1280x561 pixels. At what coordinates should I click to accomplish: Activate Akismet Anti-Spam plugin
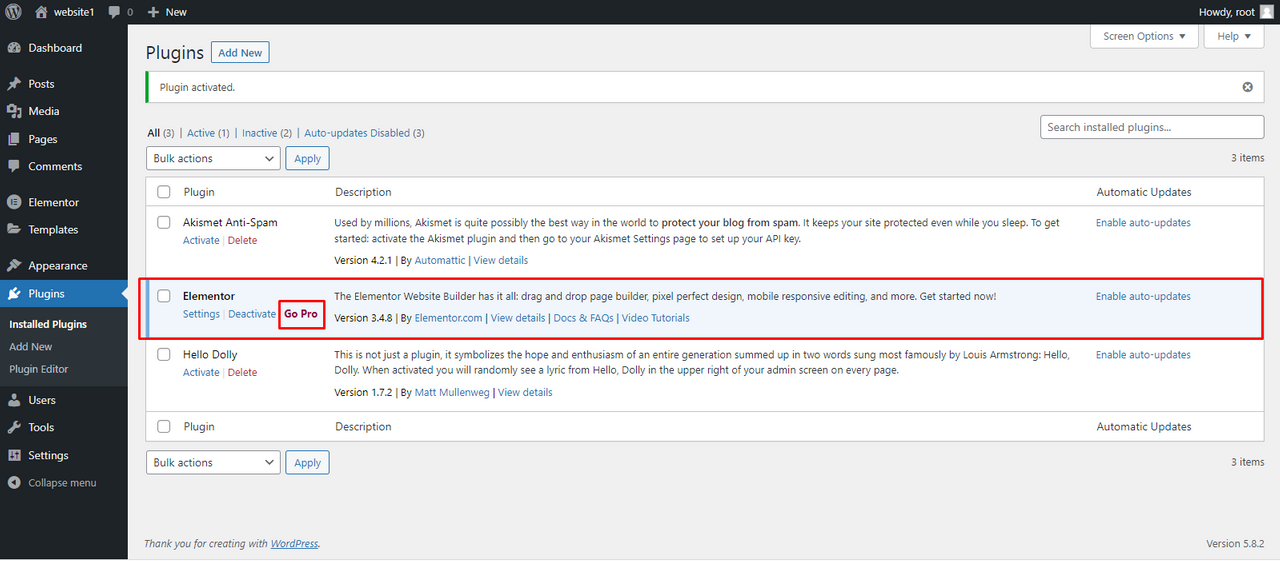(x=201, y=240)
